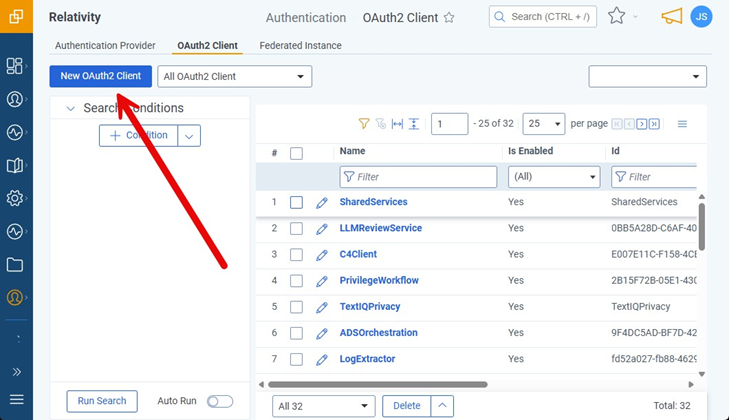Switch to Authentication Provider tab

(x=105, y=46)
